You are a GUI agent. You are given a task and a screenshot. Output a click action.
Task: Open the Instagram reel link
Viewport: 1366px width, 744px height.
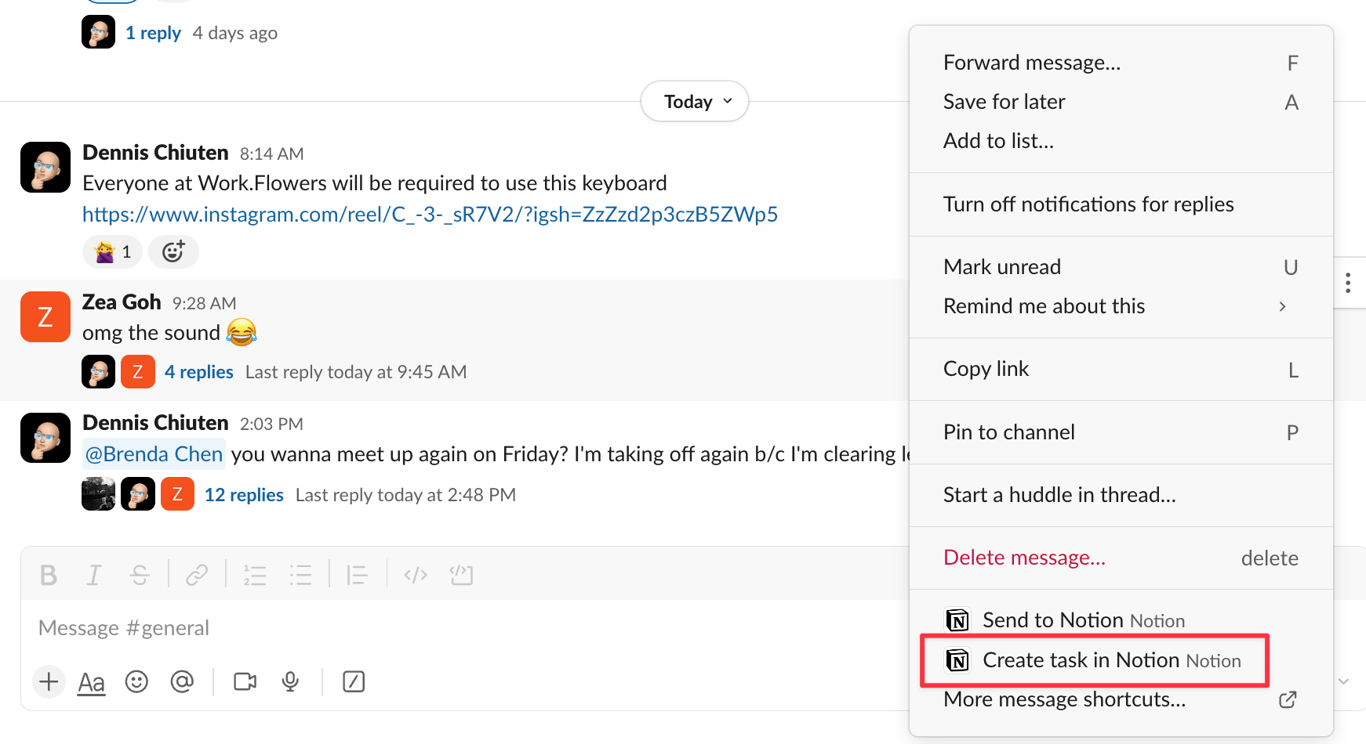(430, 214)
